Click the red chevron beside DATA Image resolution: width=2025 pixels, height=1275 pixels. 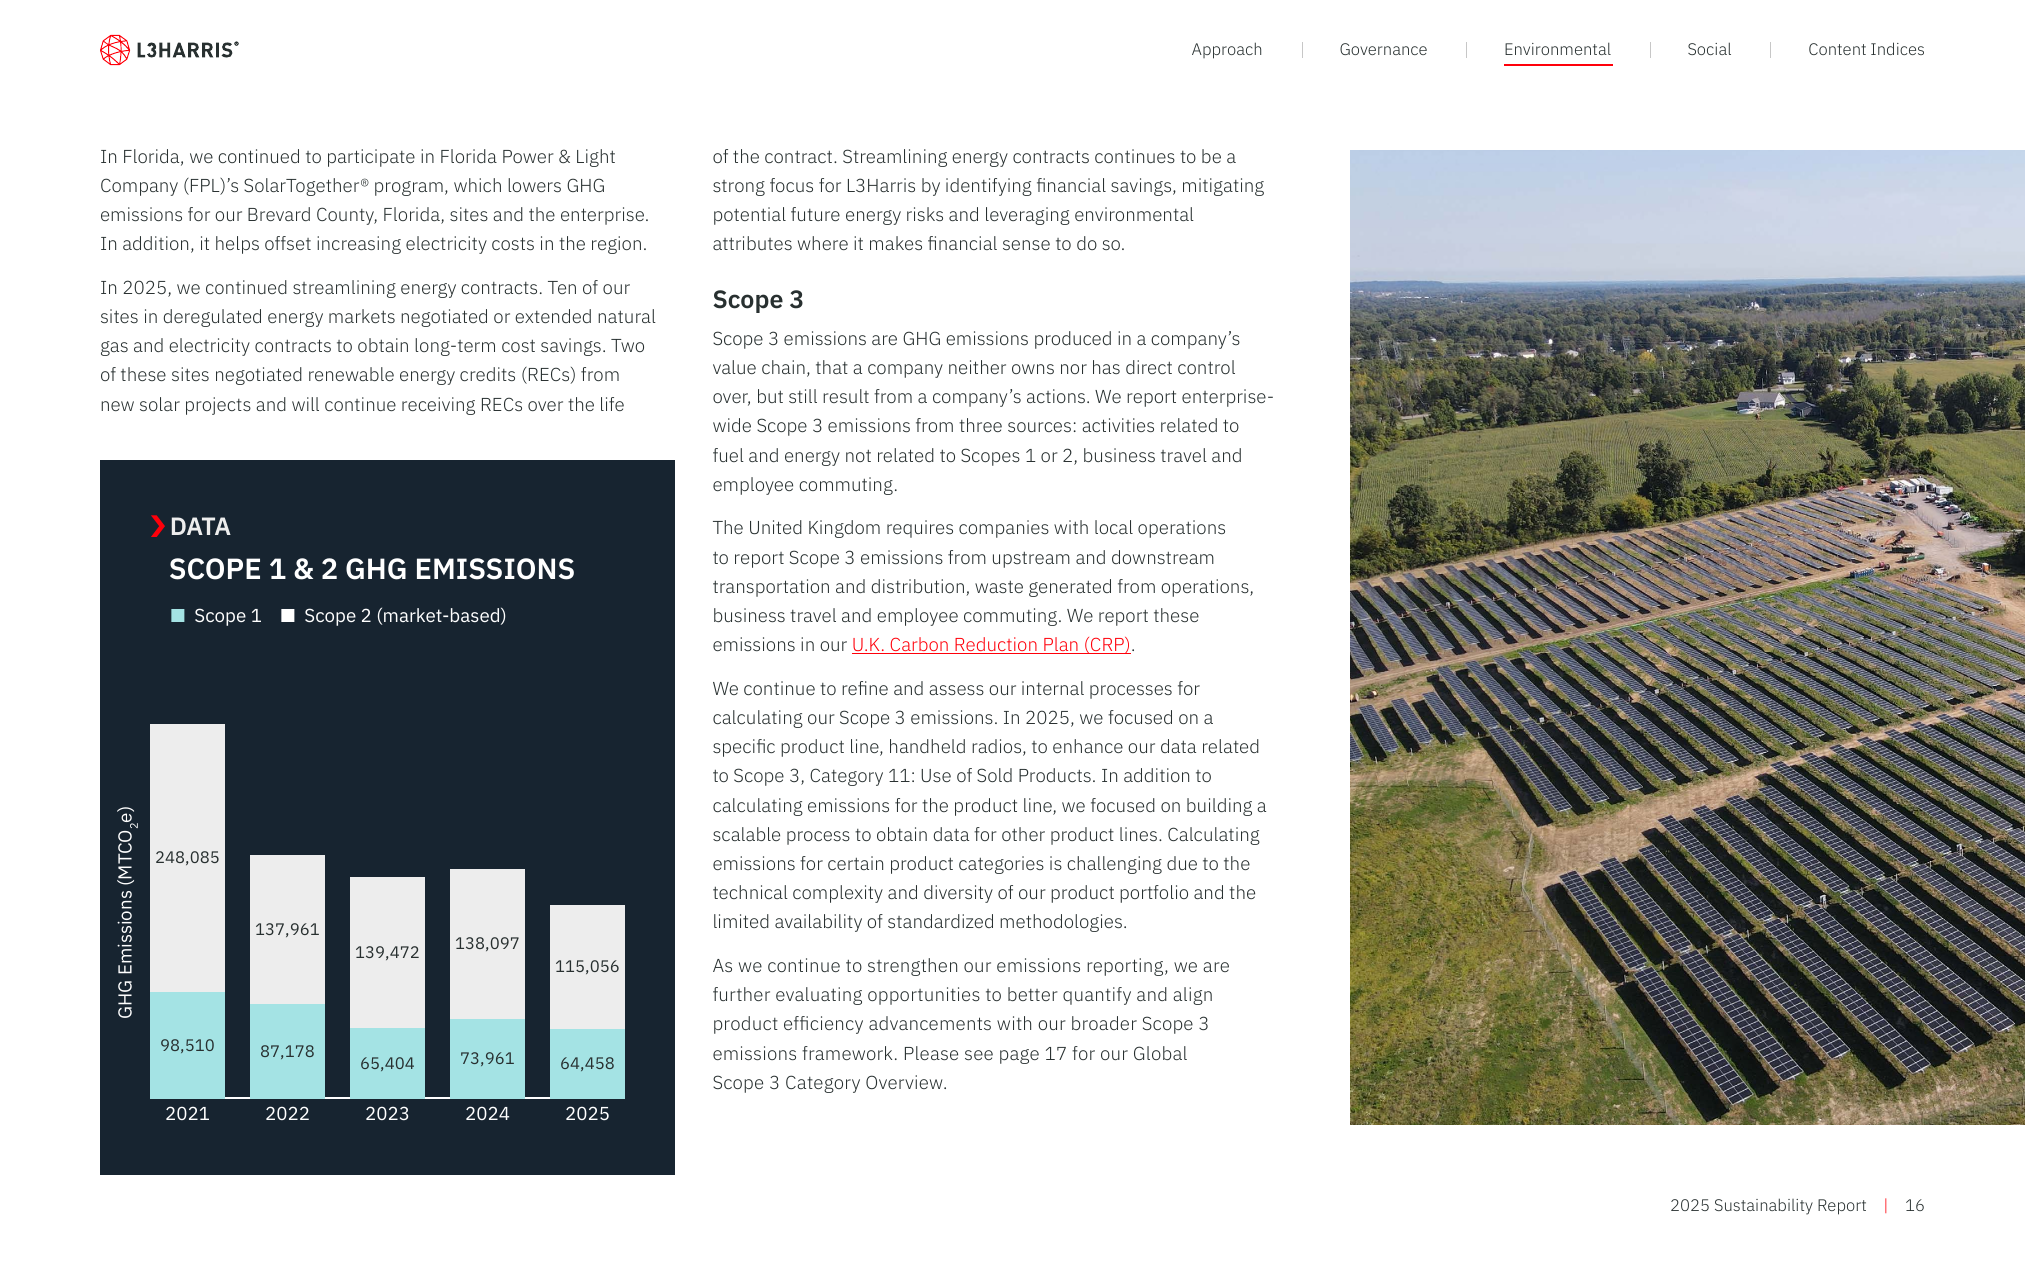pyautogui.click(x=157, y=526)
